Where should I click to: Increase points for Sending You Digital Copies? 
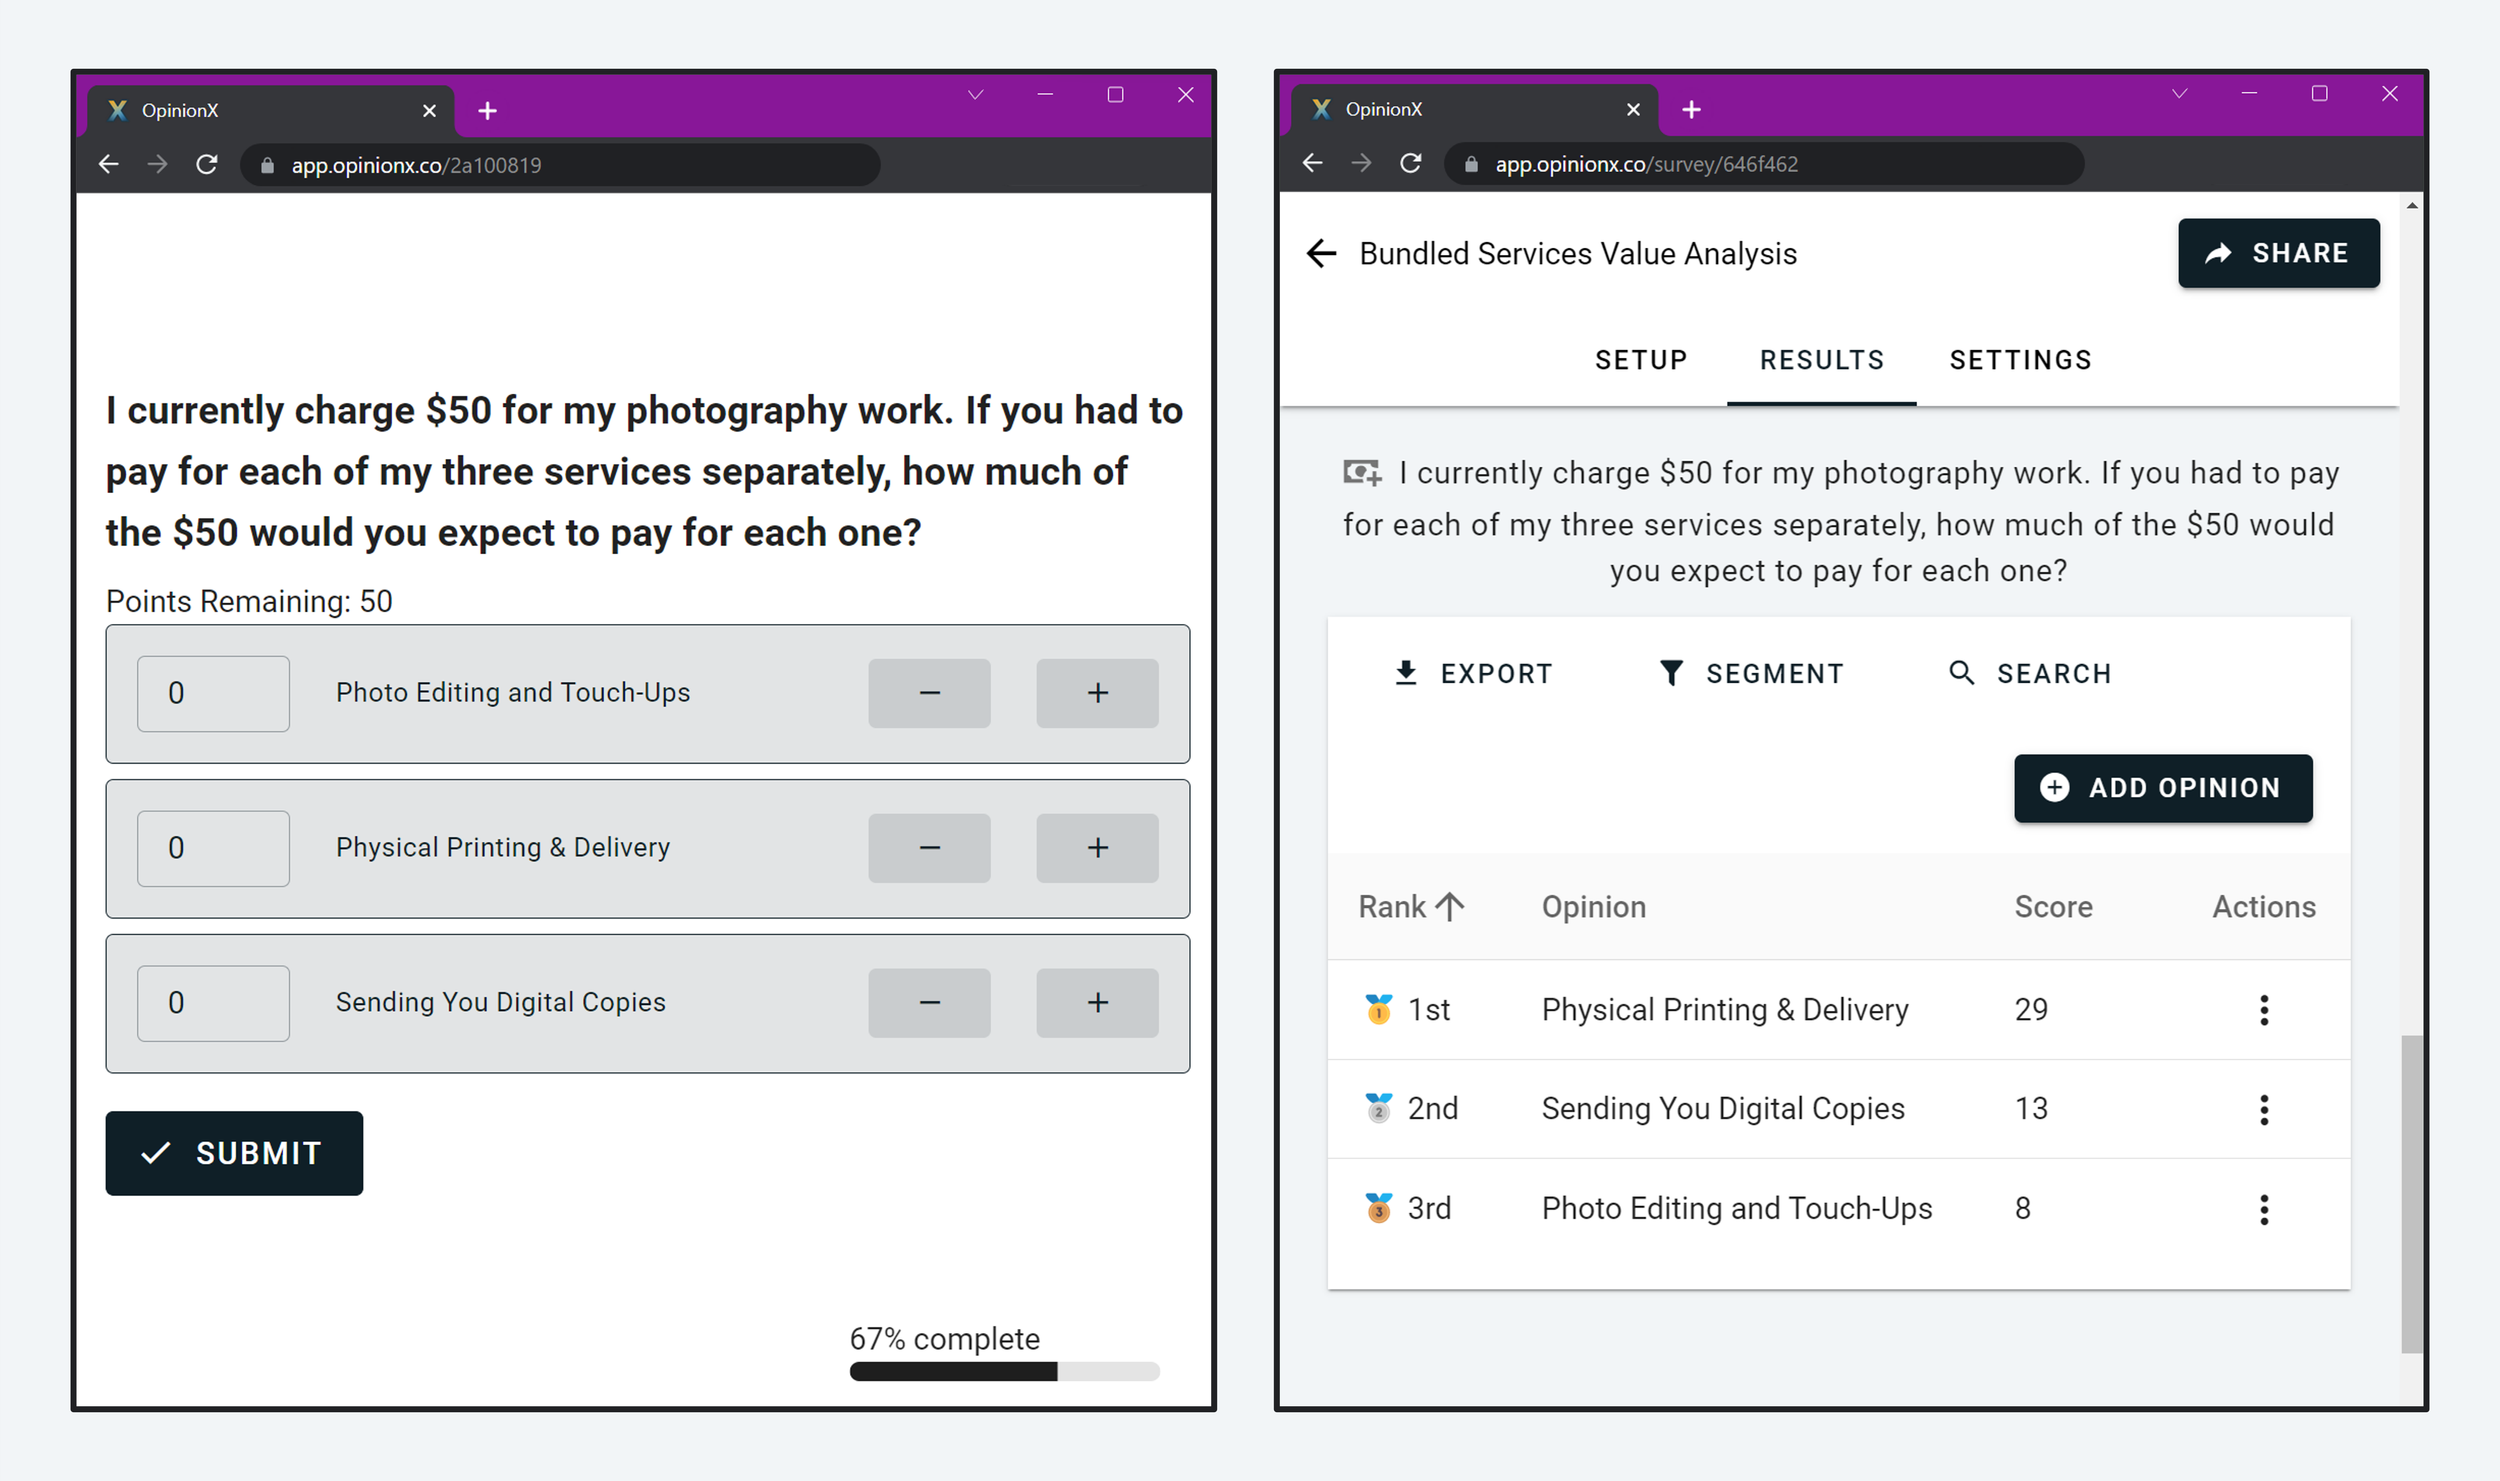click(x=1097, y=1003)
